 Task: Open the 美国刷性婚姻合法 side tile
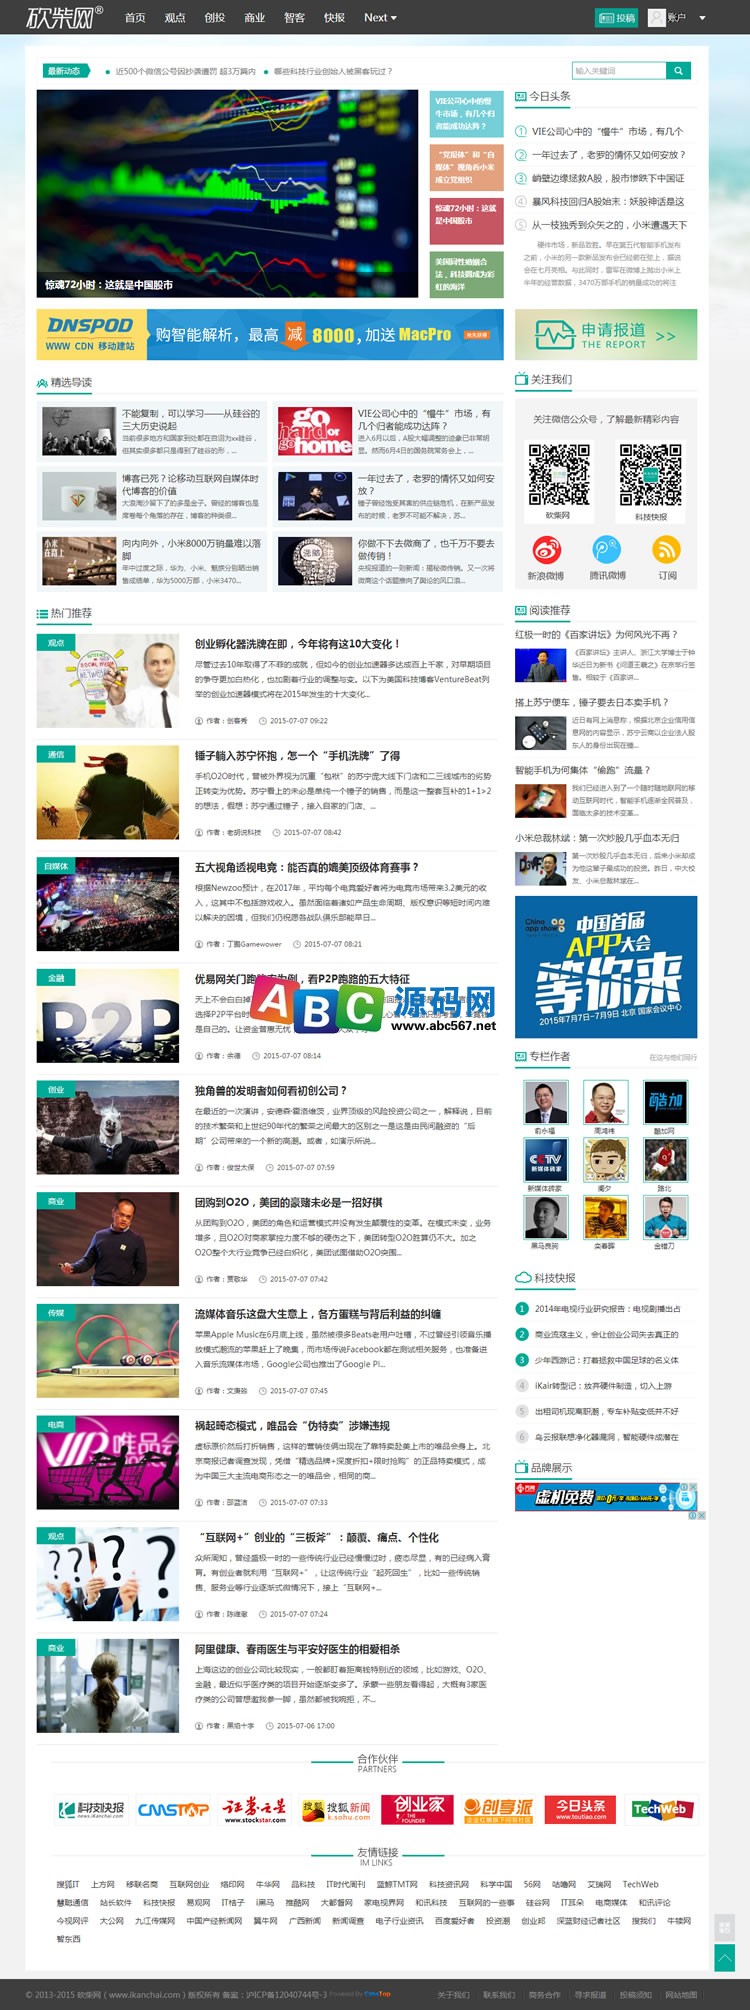click(x=466, y=274)
